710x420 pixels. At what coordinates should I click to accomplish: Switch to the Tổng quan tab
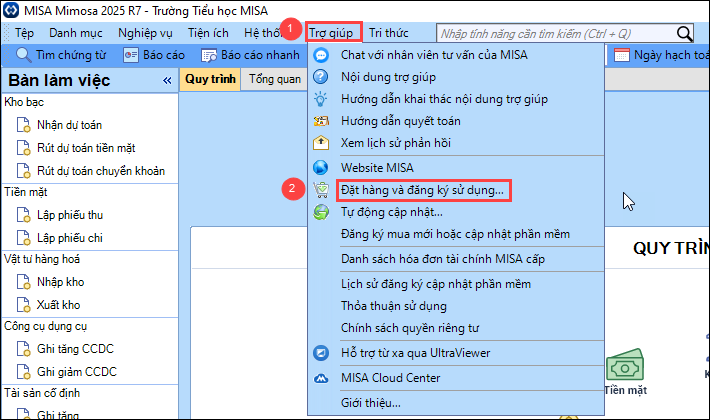click(274, 79)
